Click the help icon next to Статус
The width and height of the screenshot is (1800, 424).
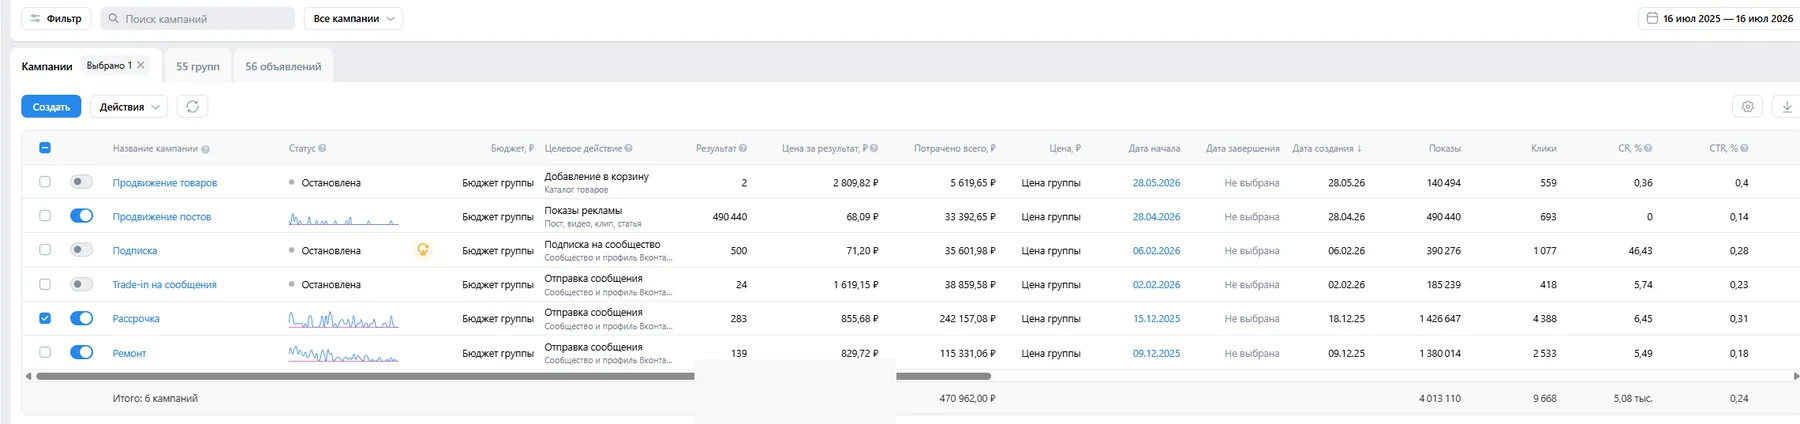click(x=322, y=148)
